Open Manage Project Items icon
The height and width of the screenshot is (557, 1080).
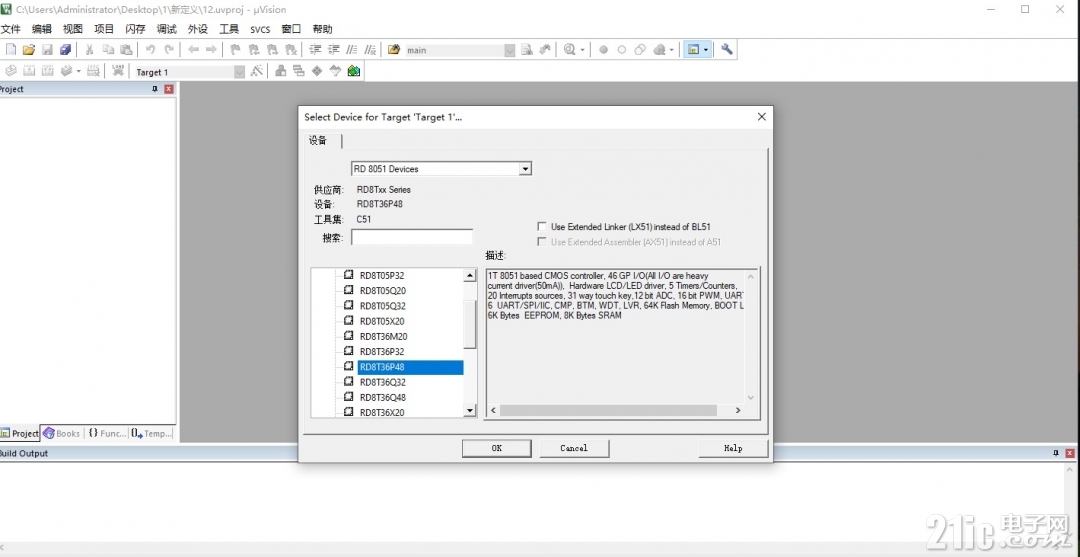click(x=280, y=71)
